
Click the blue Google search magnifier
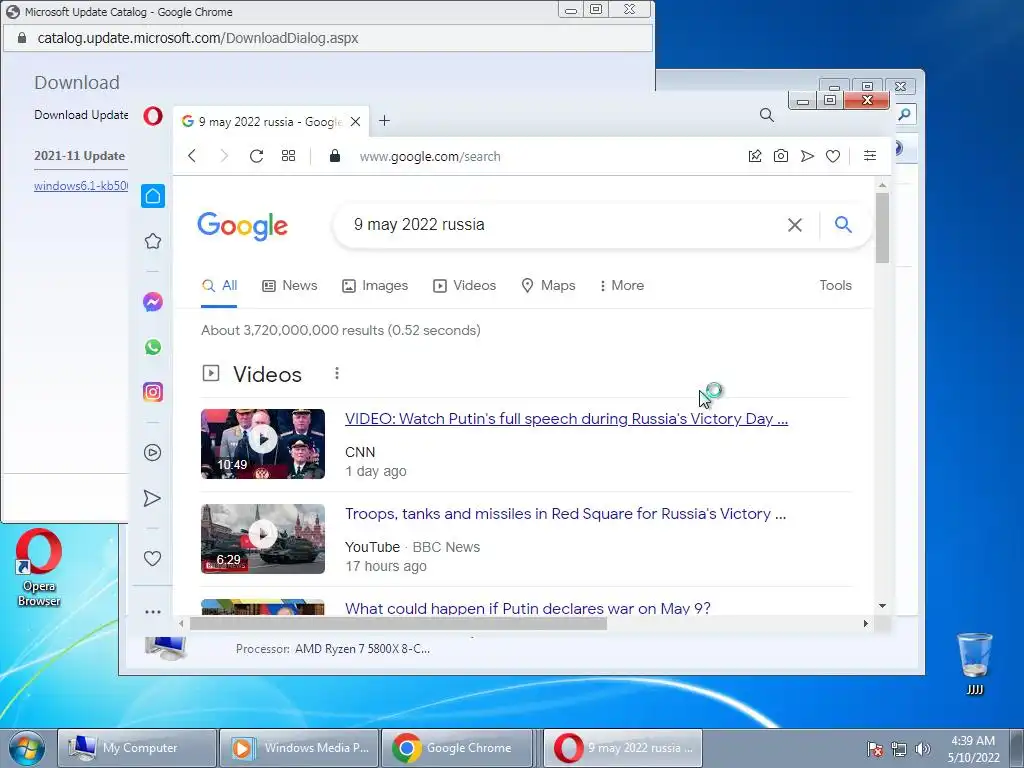click(x=843, y=225)
